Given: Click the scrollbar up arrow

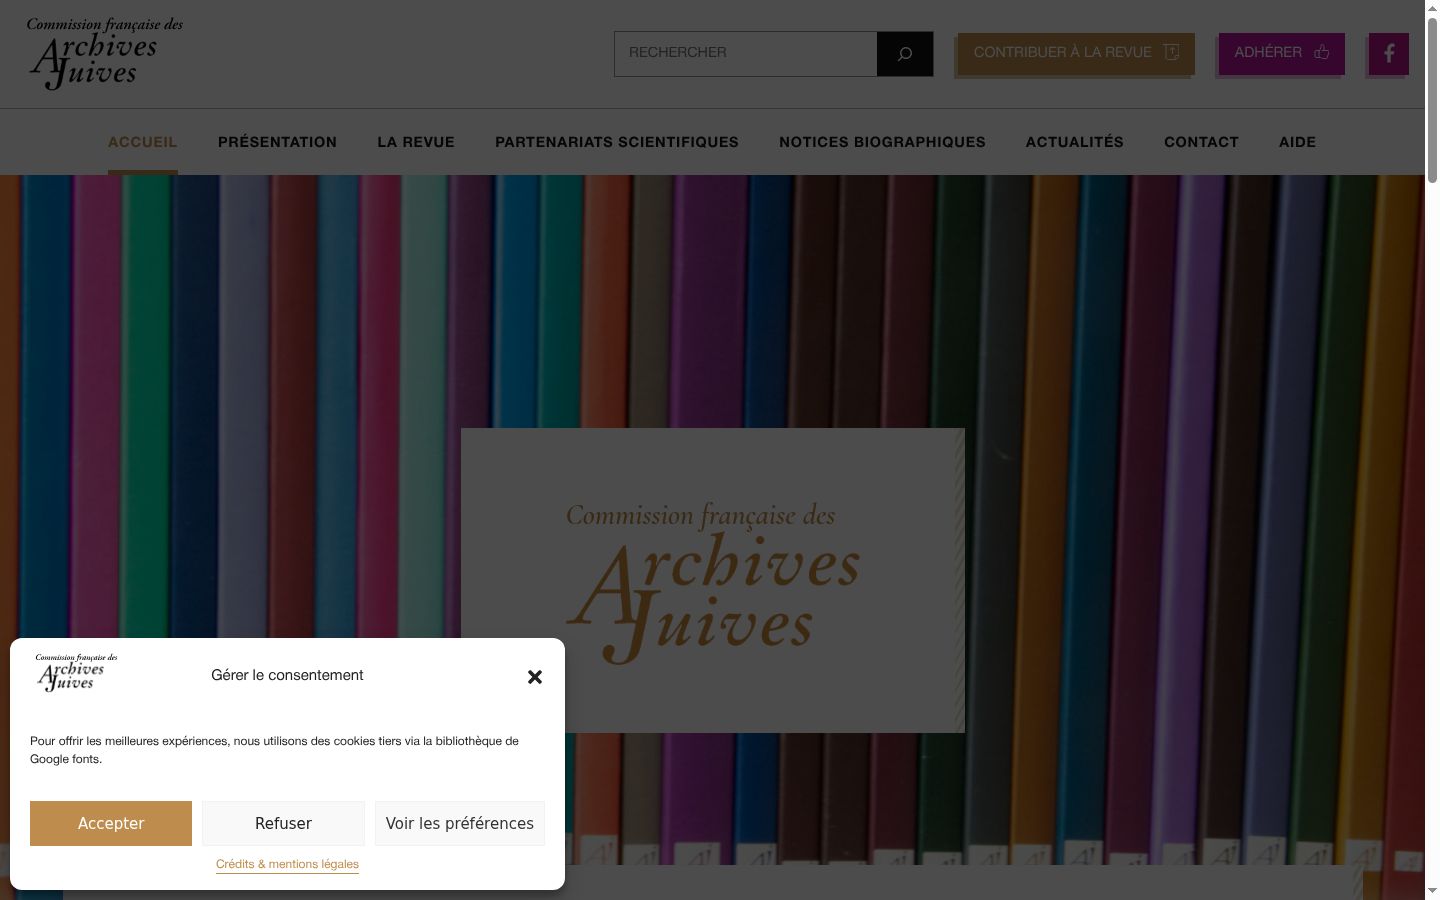Looking at the screenshot, I should pos(1432,7).
